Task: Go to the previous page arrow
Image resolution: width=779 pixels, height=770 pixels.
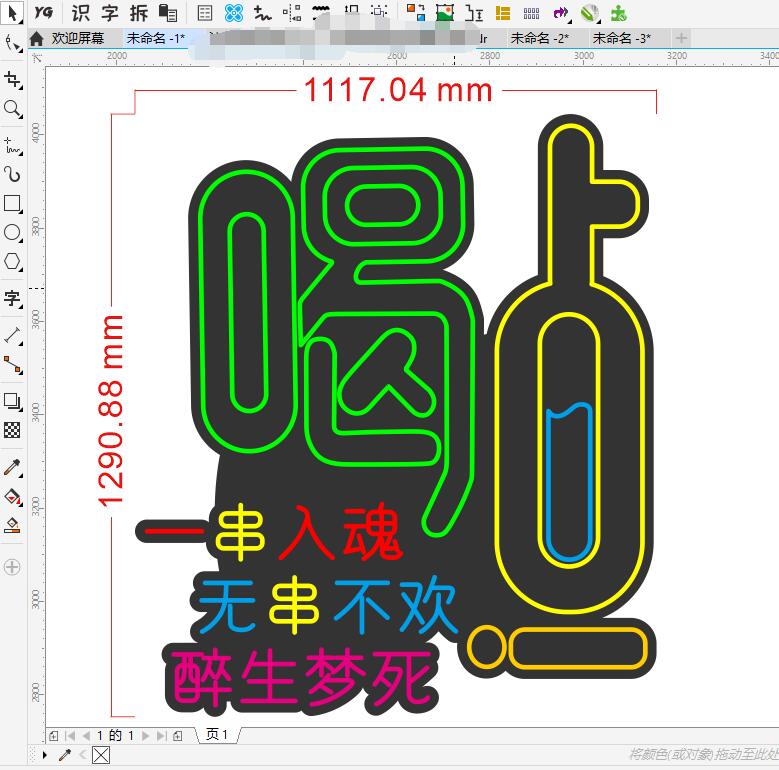Action: click(x=86, y=736)
